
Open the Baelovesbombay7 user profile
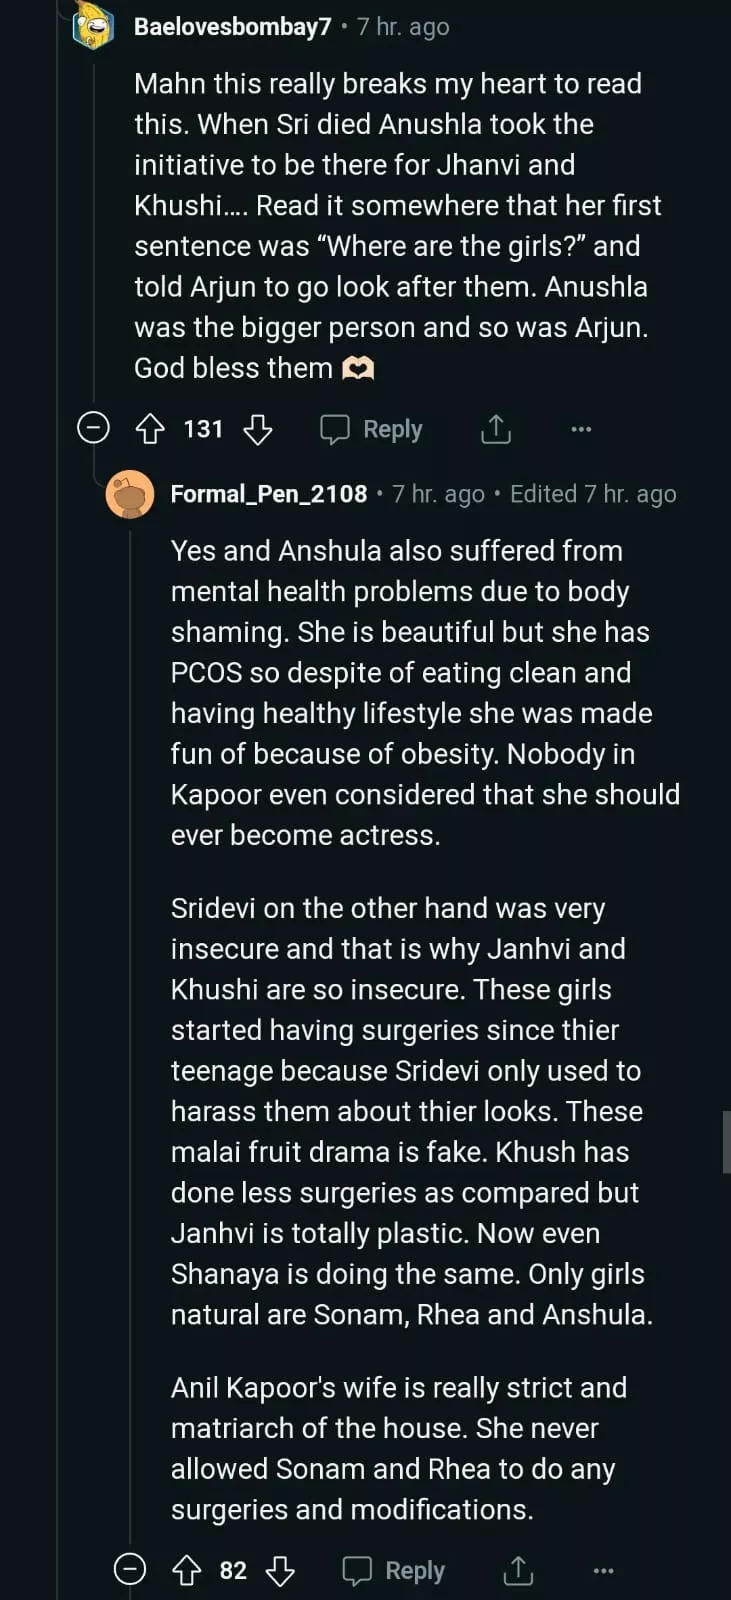point(232,27)
